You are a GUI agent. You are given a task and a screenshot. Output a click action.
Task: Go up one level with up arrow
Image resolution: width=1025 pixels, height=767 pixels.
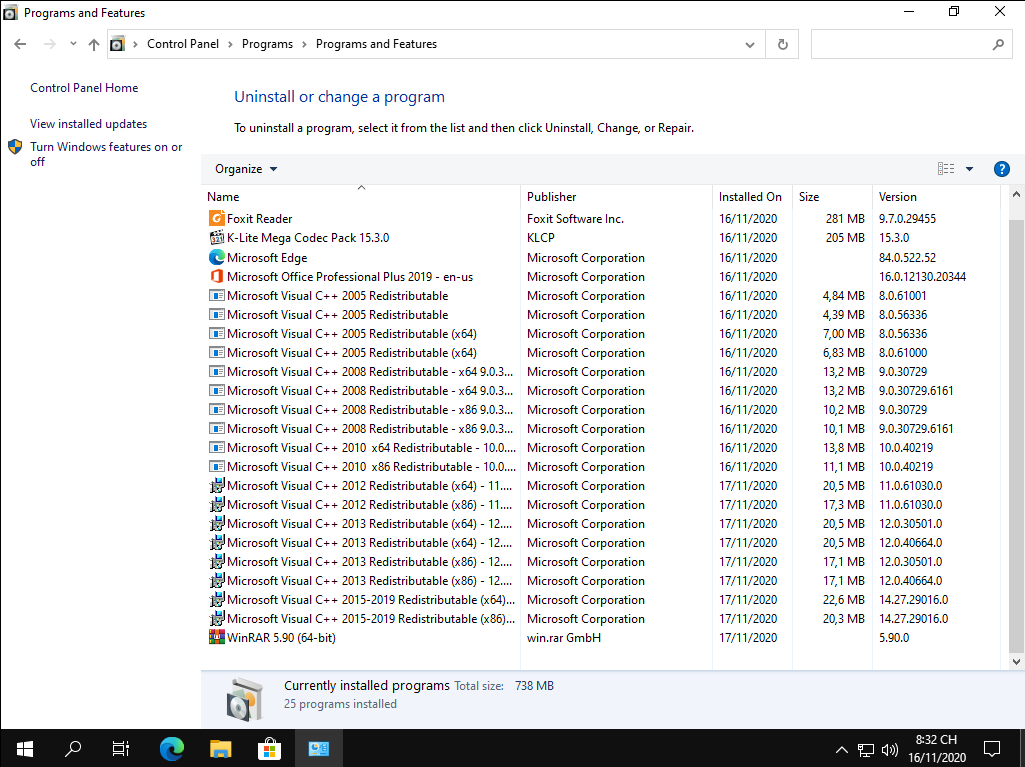(x=93, y=44)
